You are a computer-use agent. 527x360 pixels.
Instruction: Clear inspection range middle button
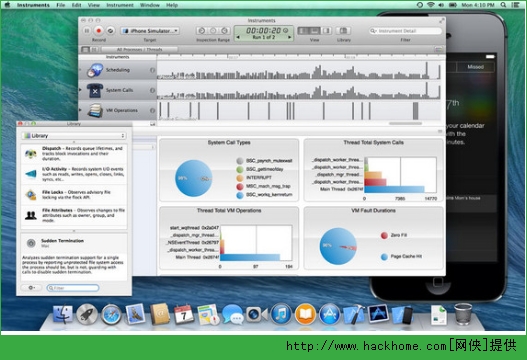click(213, 31)
